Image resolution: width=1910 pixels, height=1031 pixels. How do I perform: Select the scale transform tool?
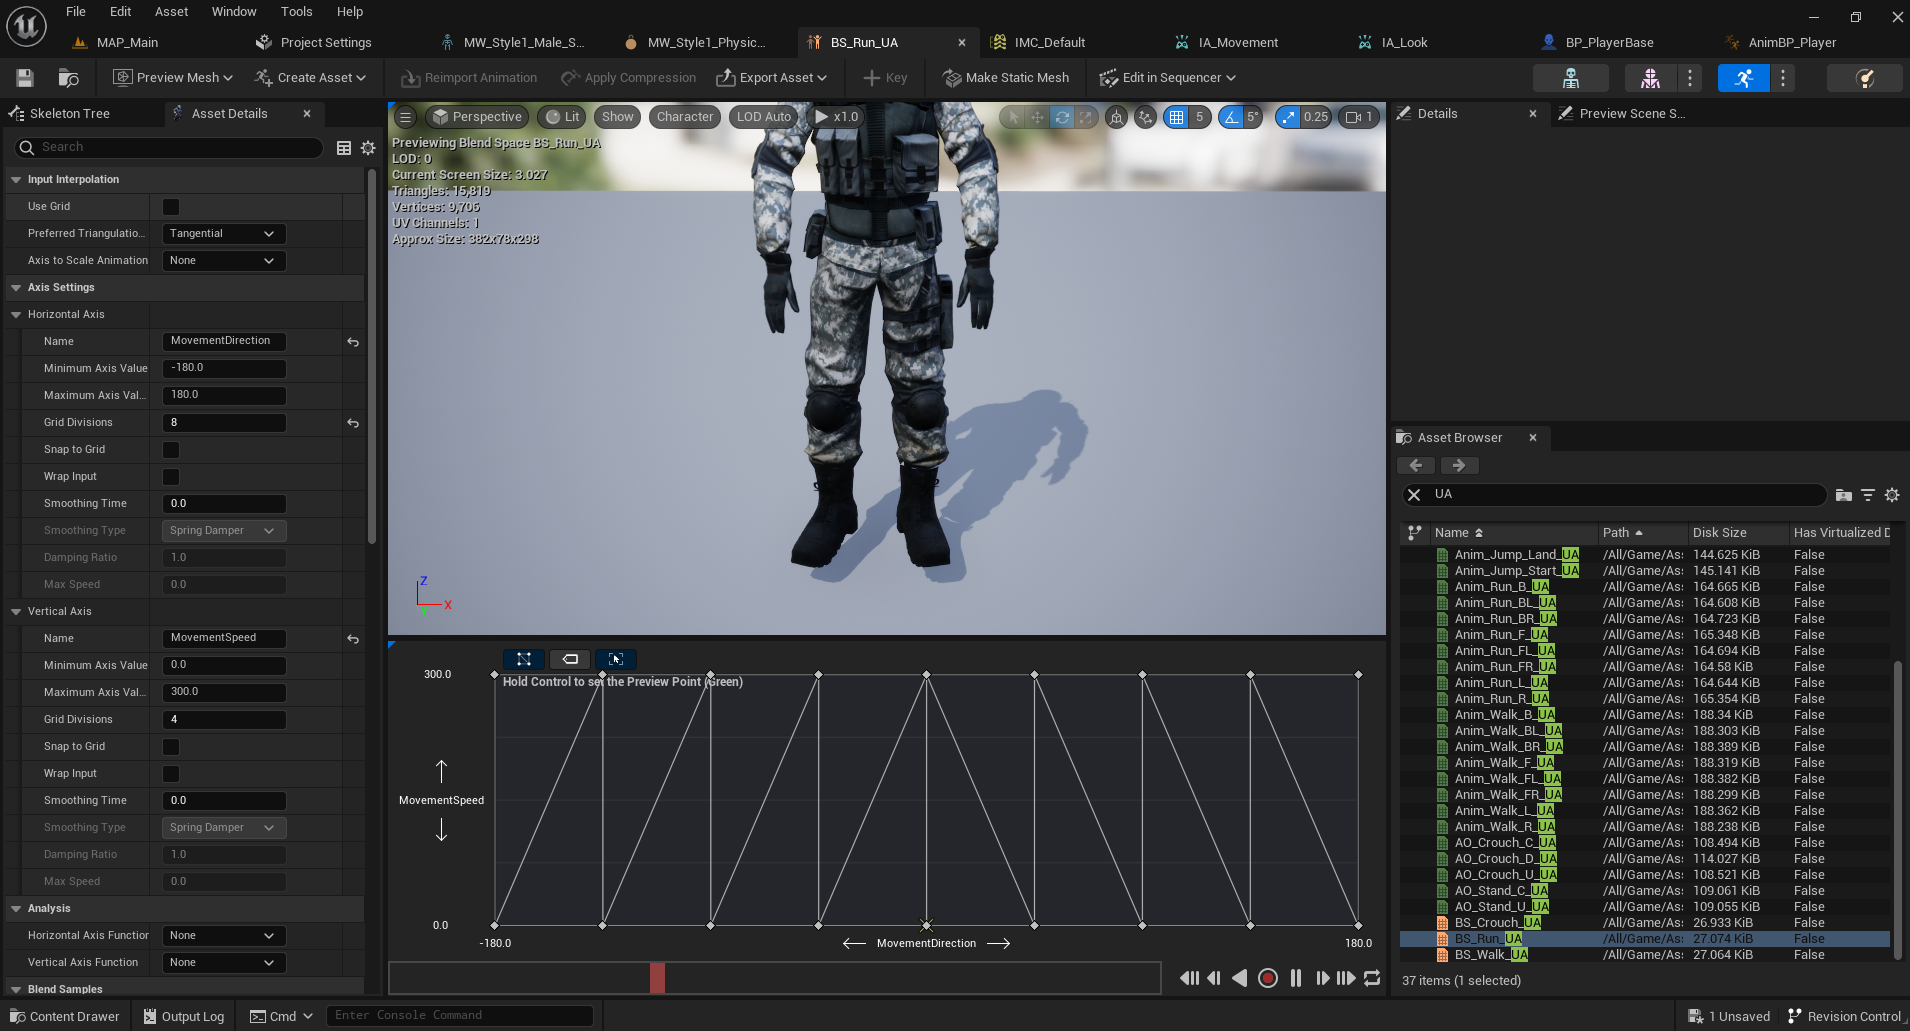pyautogui.click(x=1085, y=117)
